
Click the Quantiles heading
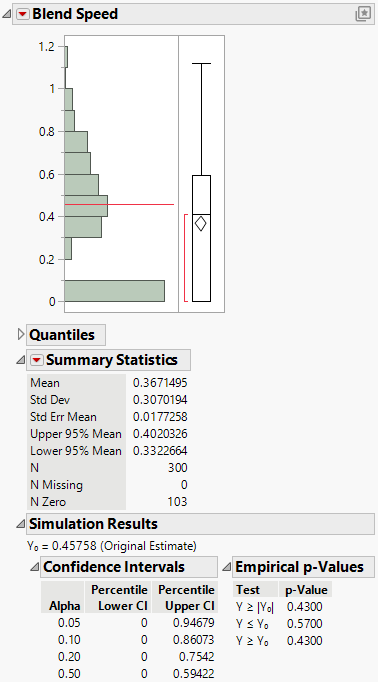point(62,334)
